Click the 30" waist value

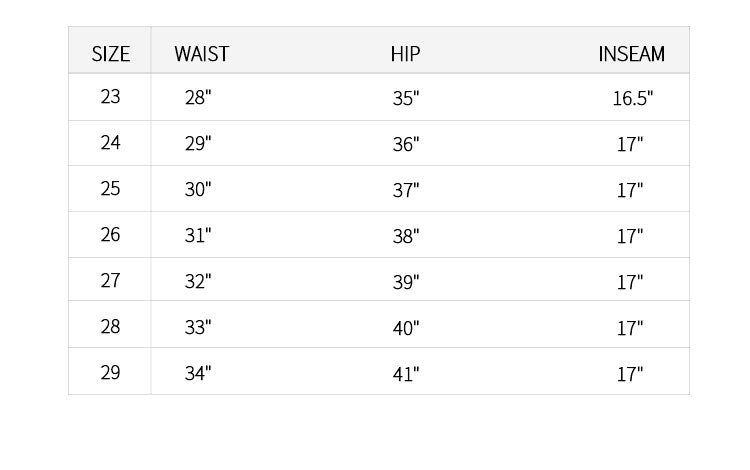(198, 190)
